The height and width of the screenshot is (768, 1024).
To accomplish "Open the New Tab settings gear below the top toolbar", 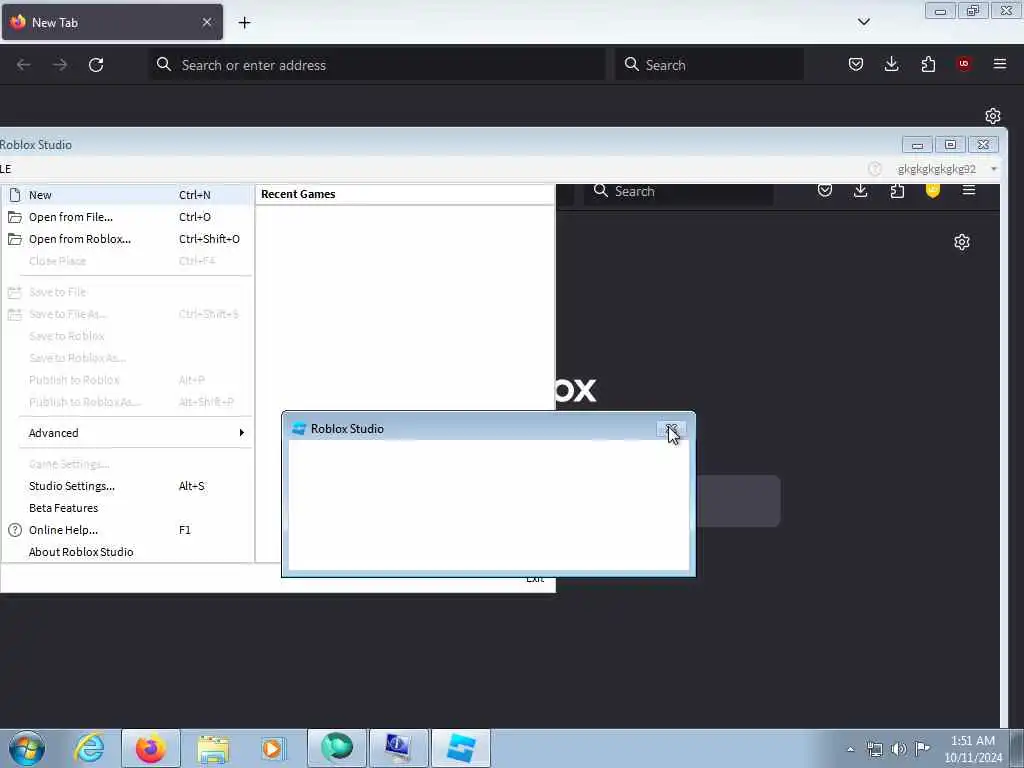I will pyautogui.click(x=993, y=116).
